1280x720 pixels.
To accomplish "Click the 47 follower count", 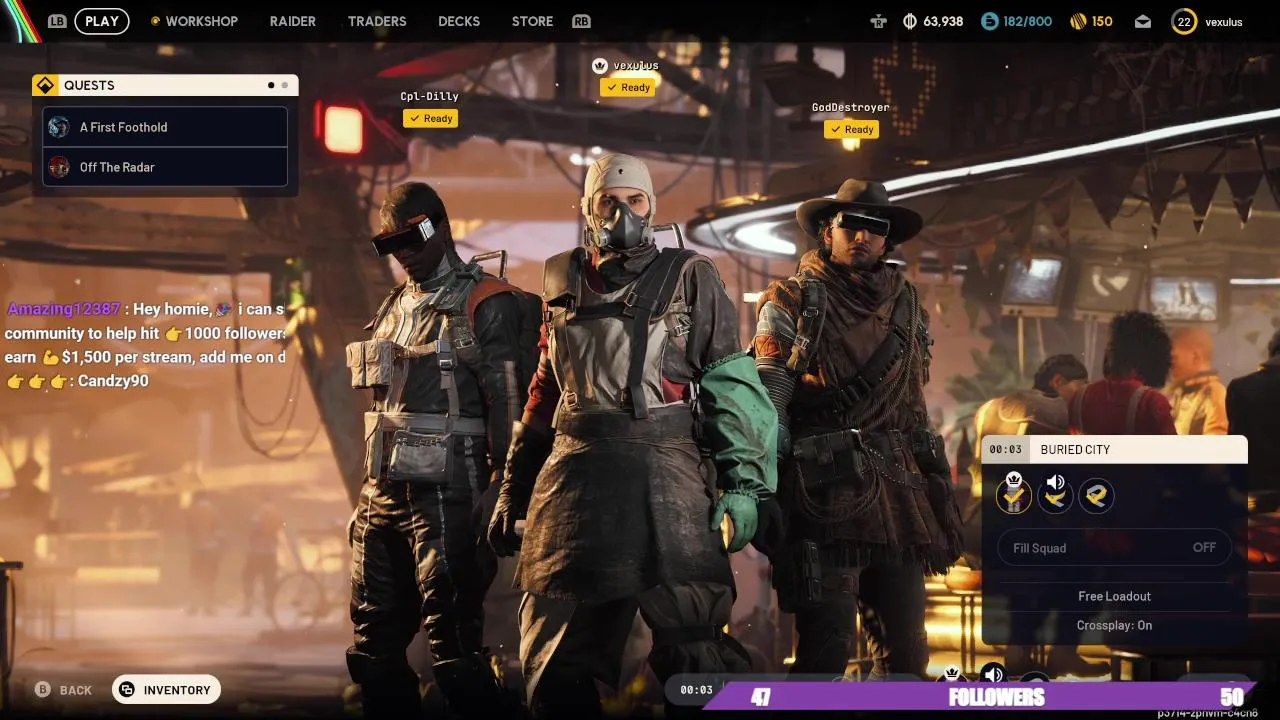I will coord(761,697).
